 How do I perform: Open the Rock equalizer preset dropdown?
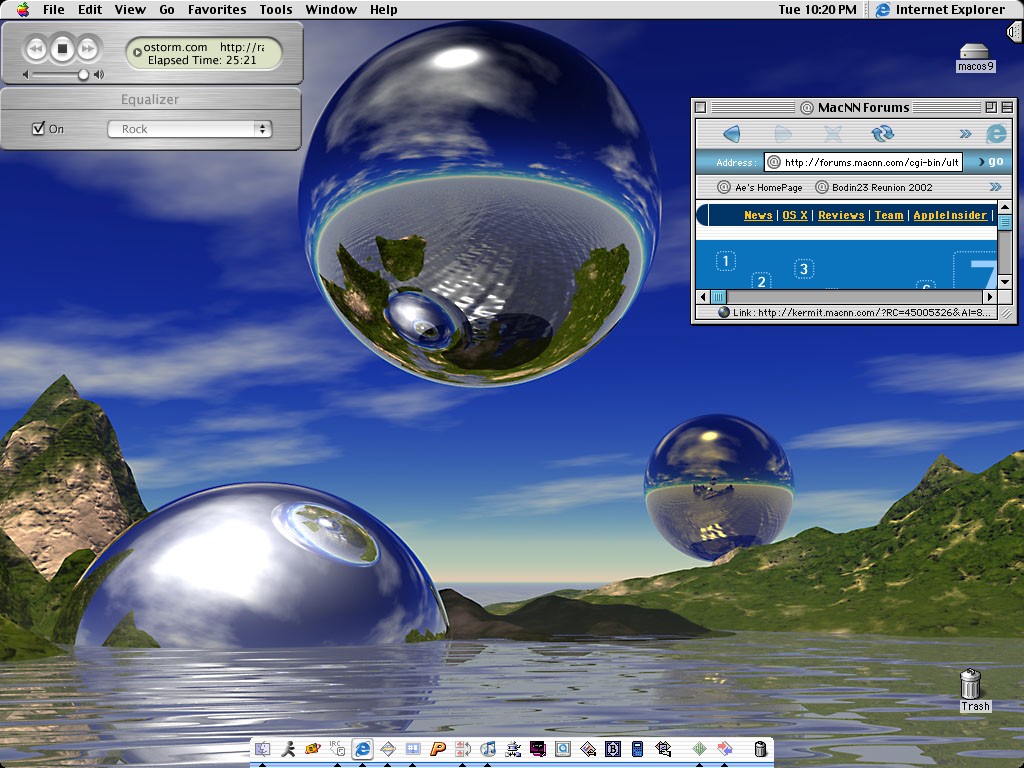190,129
